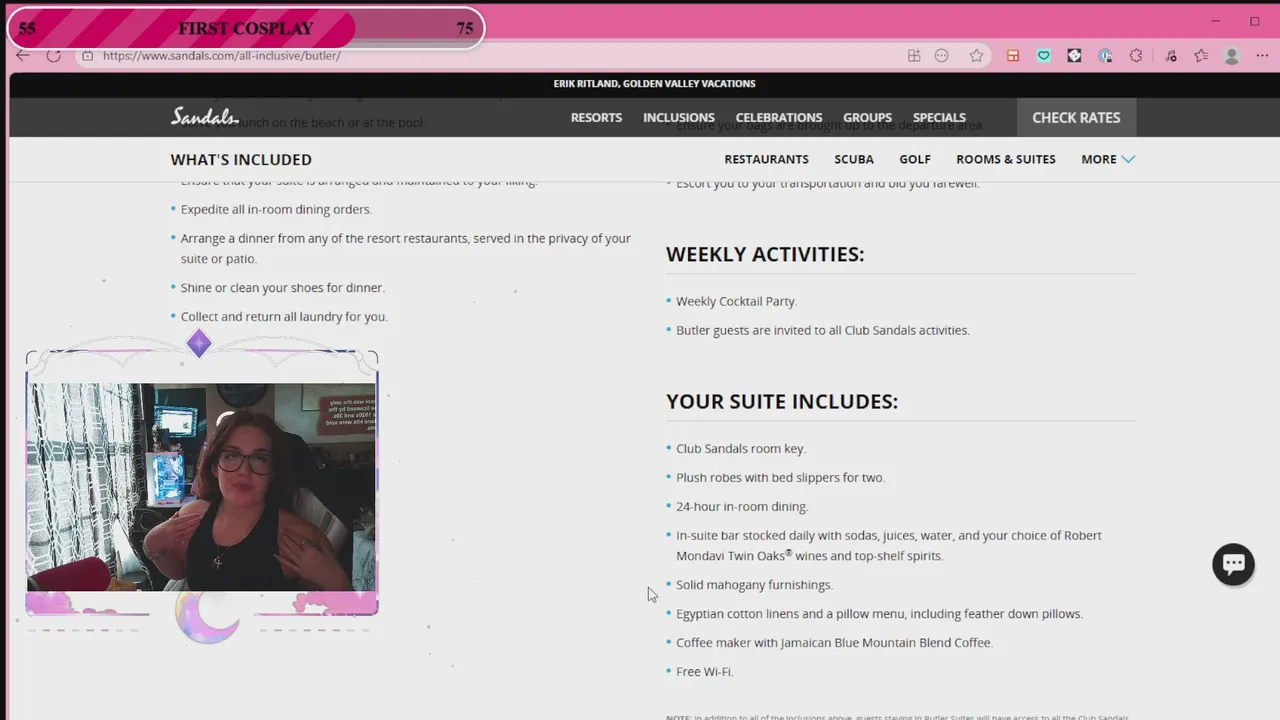Click 'In-suite bar stocked daily with sodas' item
The height and width of the screenshot is (720, 1280).
click(x=888, y=546)
